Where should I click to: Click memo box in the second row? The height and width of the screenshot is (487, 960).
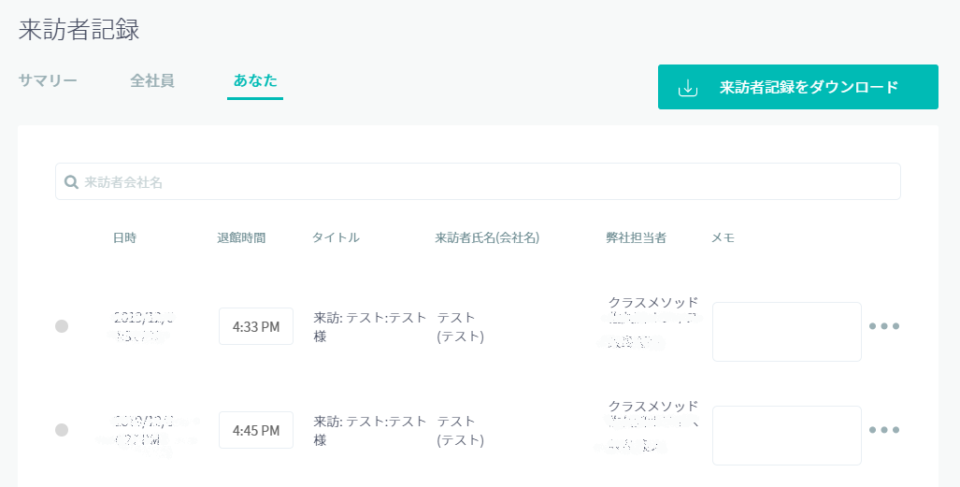pos(786,435)
